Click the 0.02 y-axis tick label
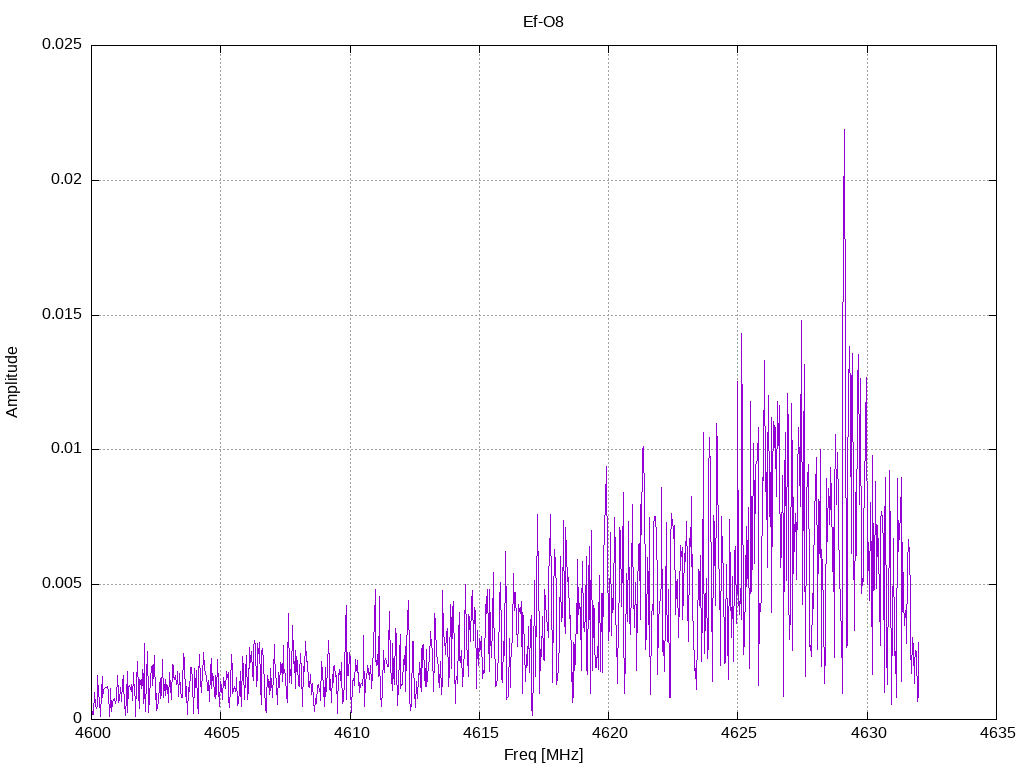Viewport: 1024px width, 768px height. coord(67,180)
